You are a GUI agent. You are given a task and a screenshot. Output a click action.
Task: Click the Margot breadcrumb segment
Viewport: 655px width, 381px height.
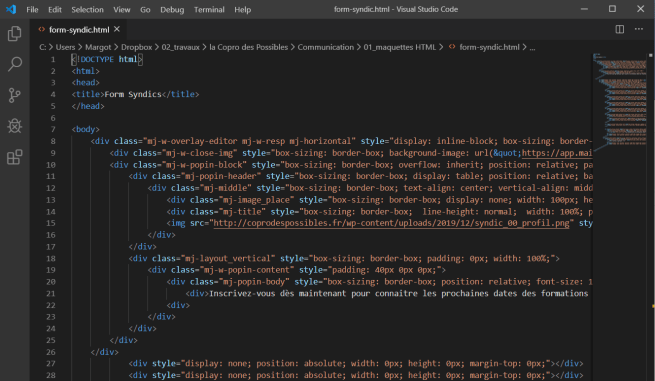(98, 47)
